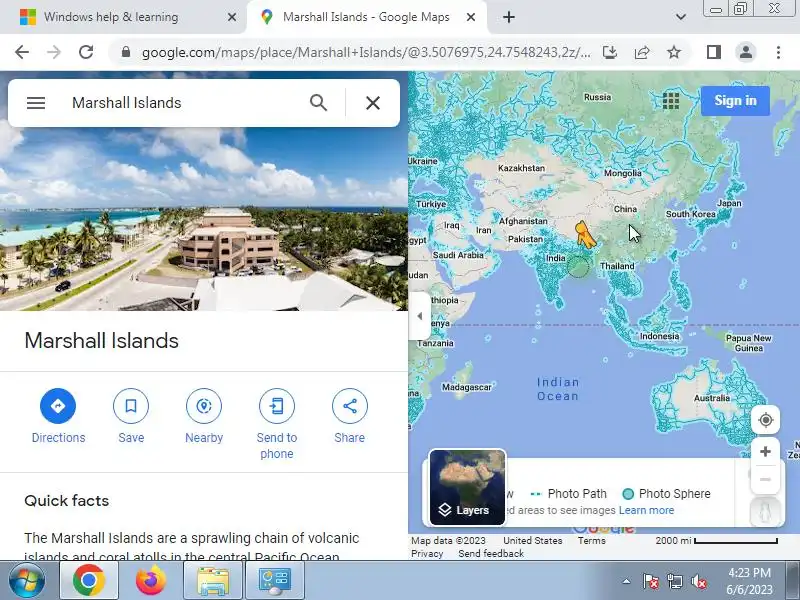
Task: Collapse the side panel arrow
Action: click(x=419, y=316)
